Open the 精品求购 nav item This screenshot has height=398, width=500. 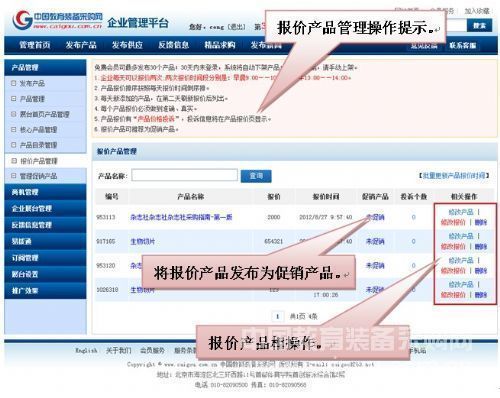pyautogui.click(x=220, y=45)
